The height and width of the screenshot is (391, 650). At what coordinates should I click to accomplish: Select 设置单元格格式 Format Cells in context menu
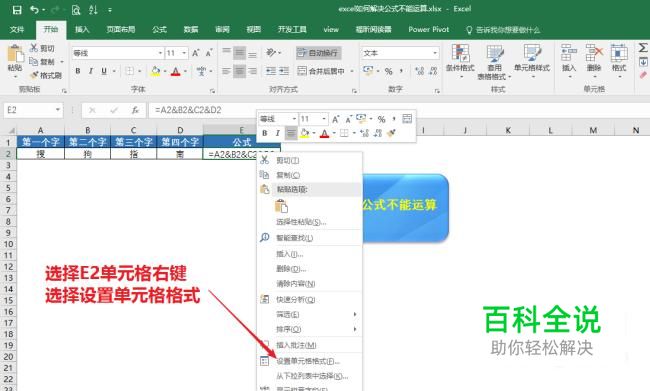click(x=310, y=361)
